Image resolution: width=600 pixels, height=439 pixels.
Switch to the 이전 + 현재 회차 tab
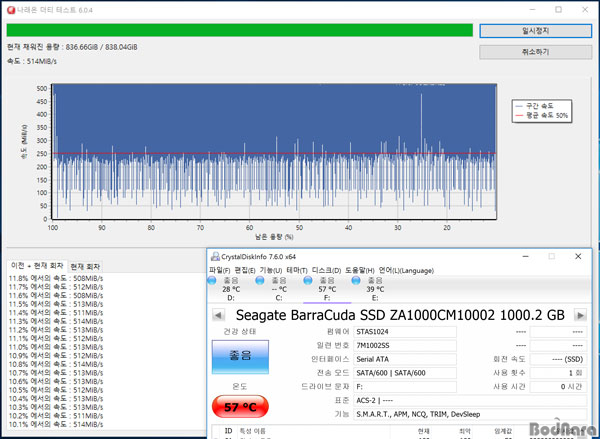tap(37, 266)
